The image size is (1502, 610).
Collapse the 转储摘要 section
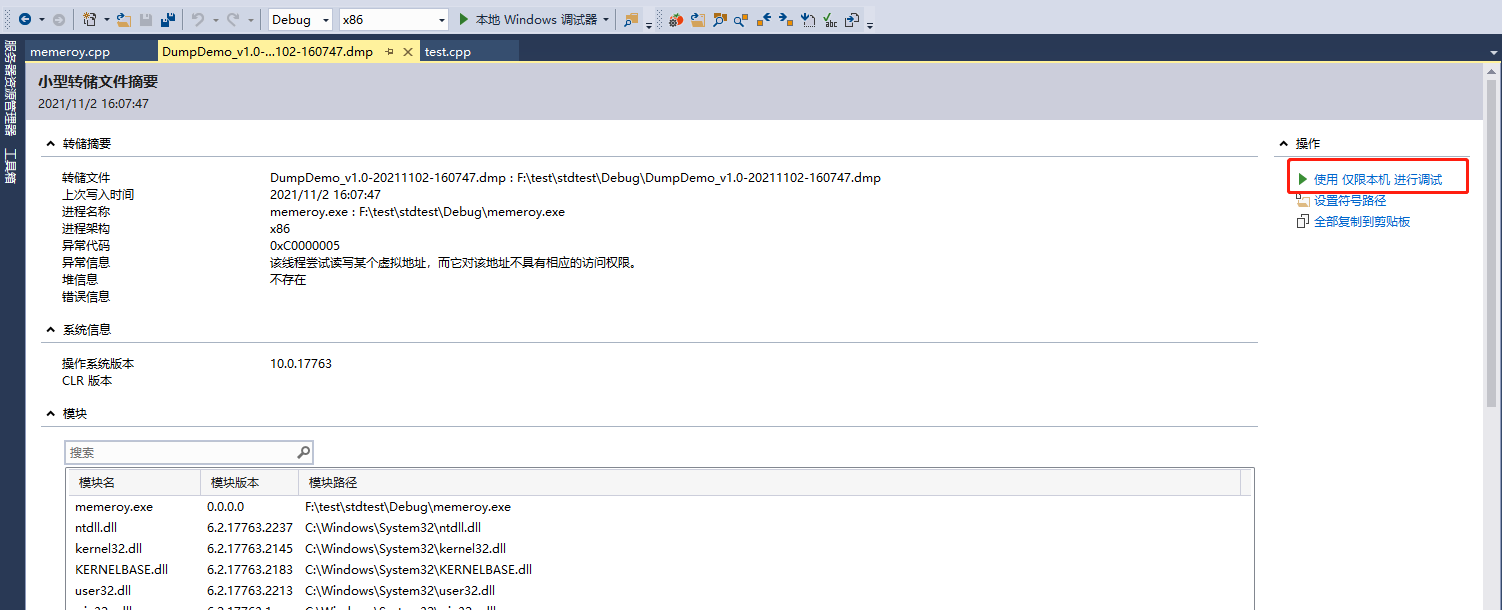(x=50, y=144)
